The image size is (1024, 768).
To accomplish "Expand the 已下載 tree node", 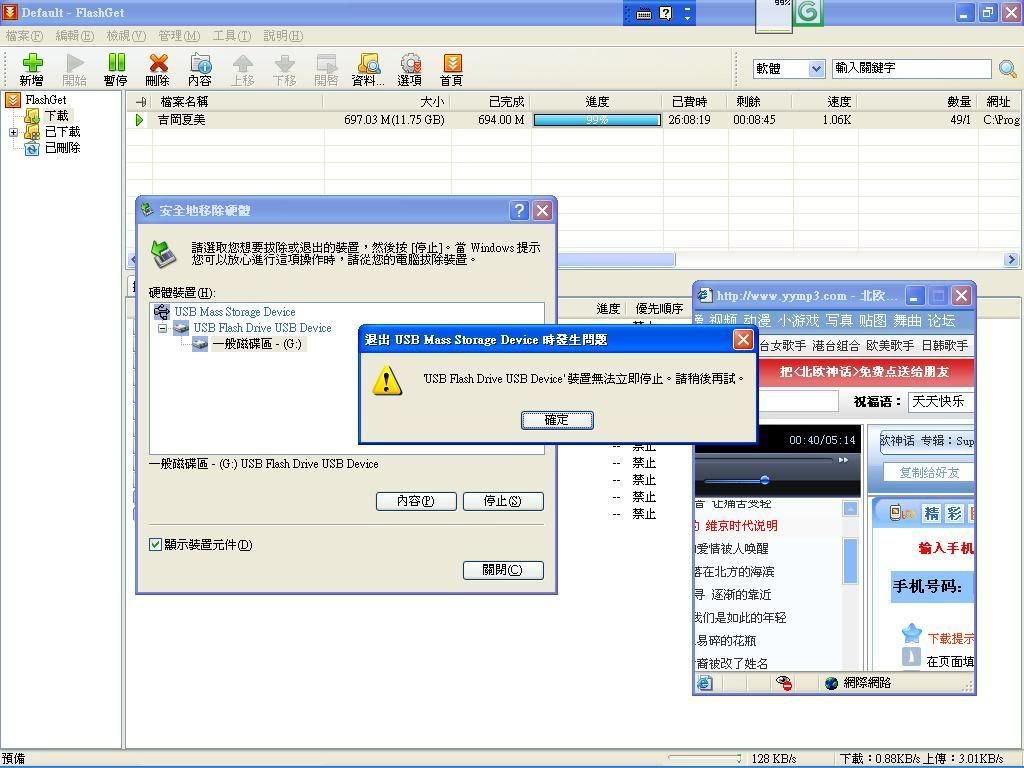I will 13,132.
